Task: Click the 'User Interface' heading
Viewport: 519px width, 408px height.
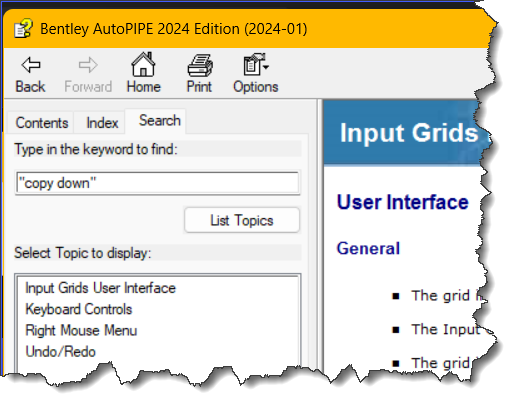Action: click(x=403, y=202)
